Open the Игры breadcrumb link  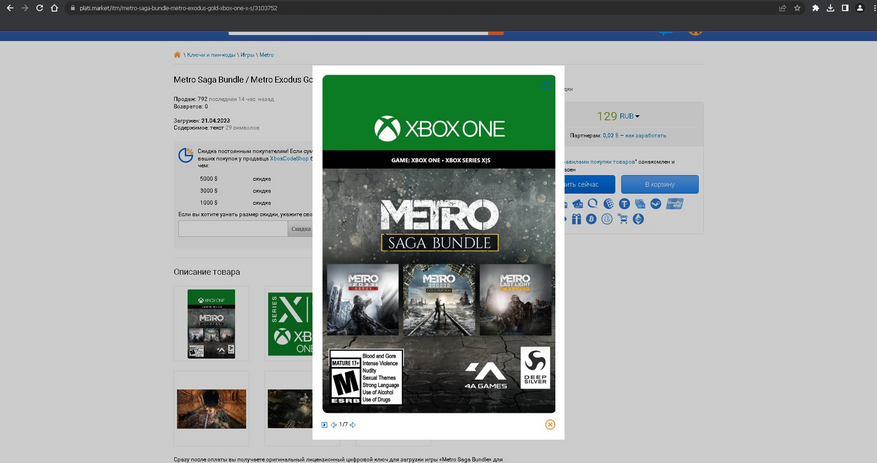(x=247, y=55)
